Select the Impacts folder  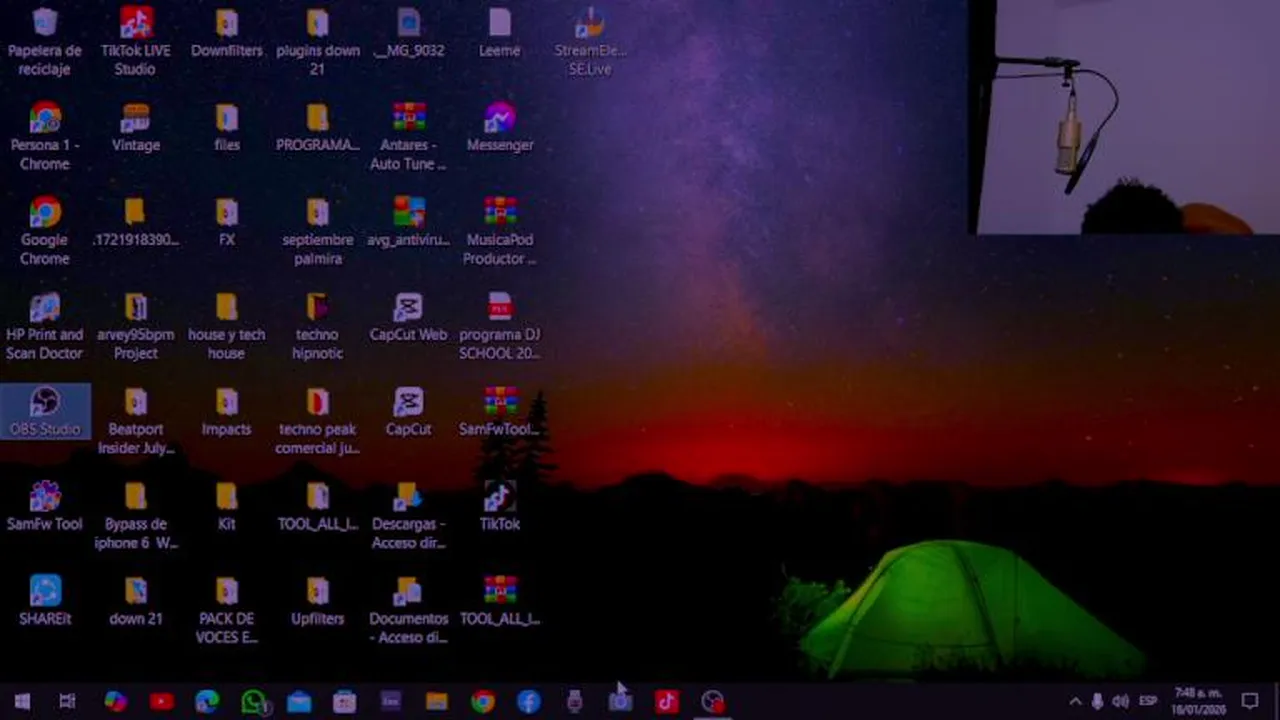pos(227,413)
